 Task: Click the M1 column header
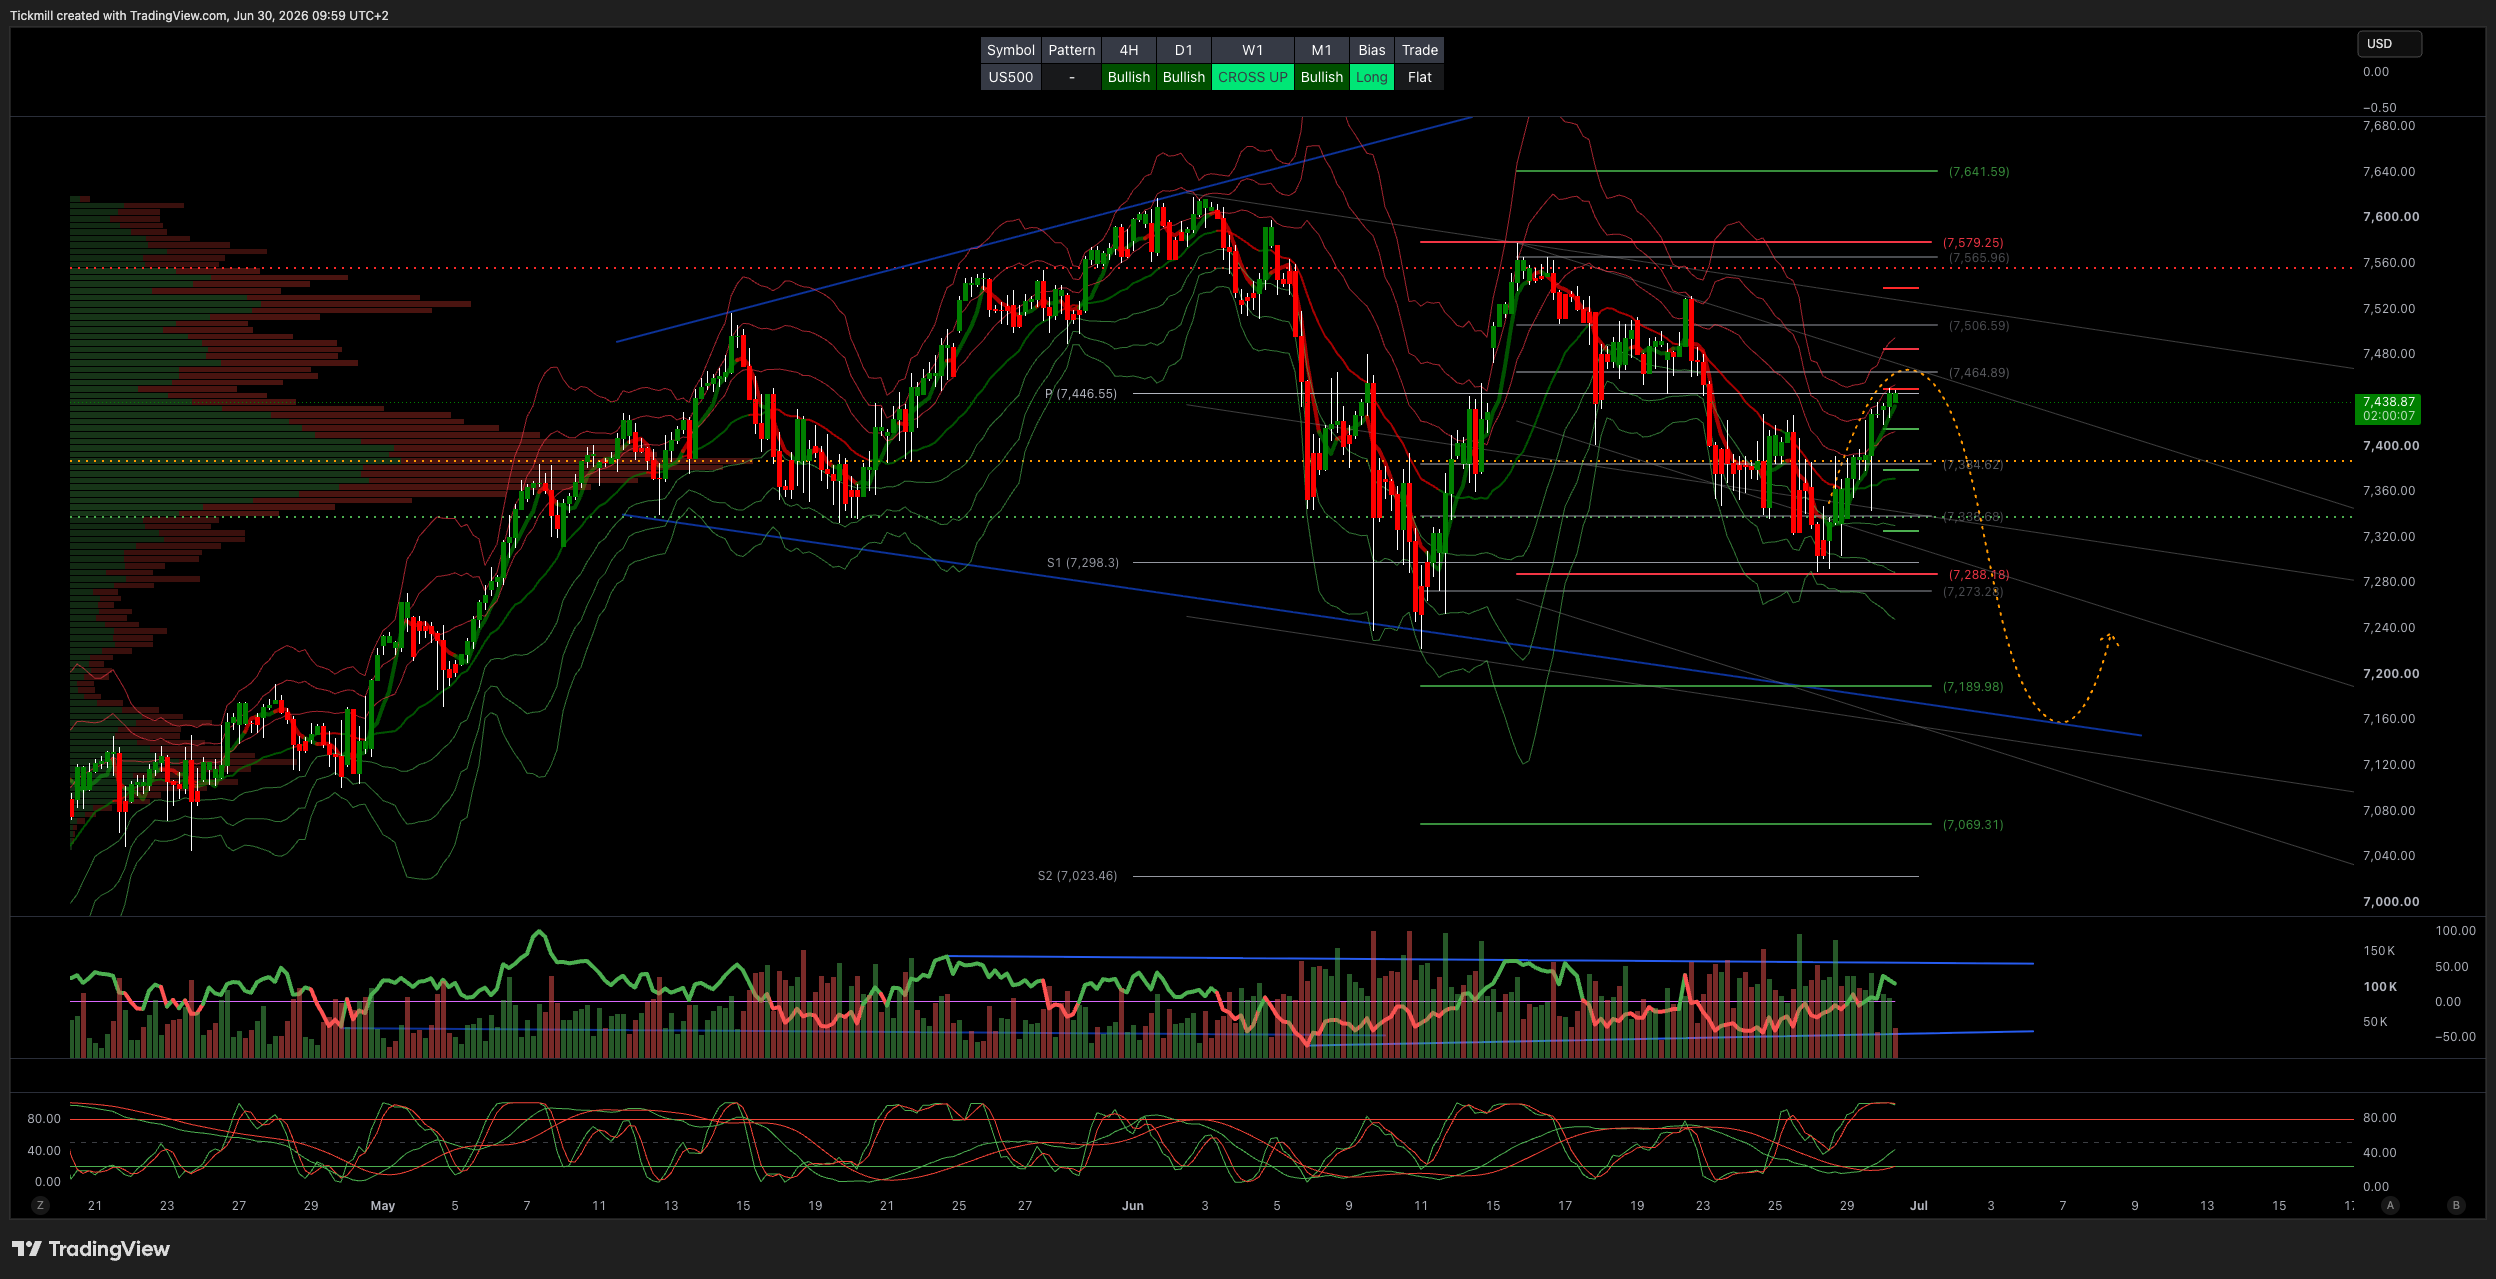click(1322, 50)
